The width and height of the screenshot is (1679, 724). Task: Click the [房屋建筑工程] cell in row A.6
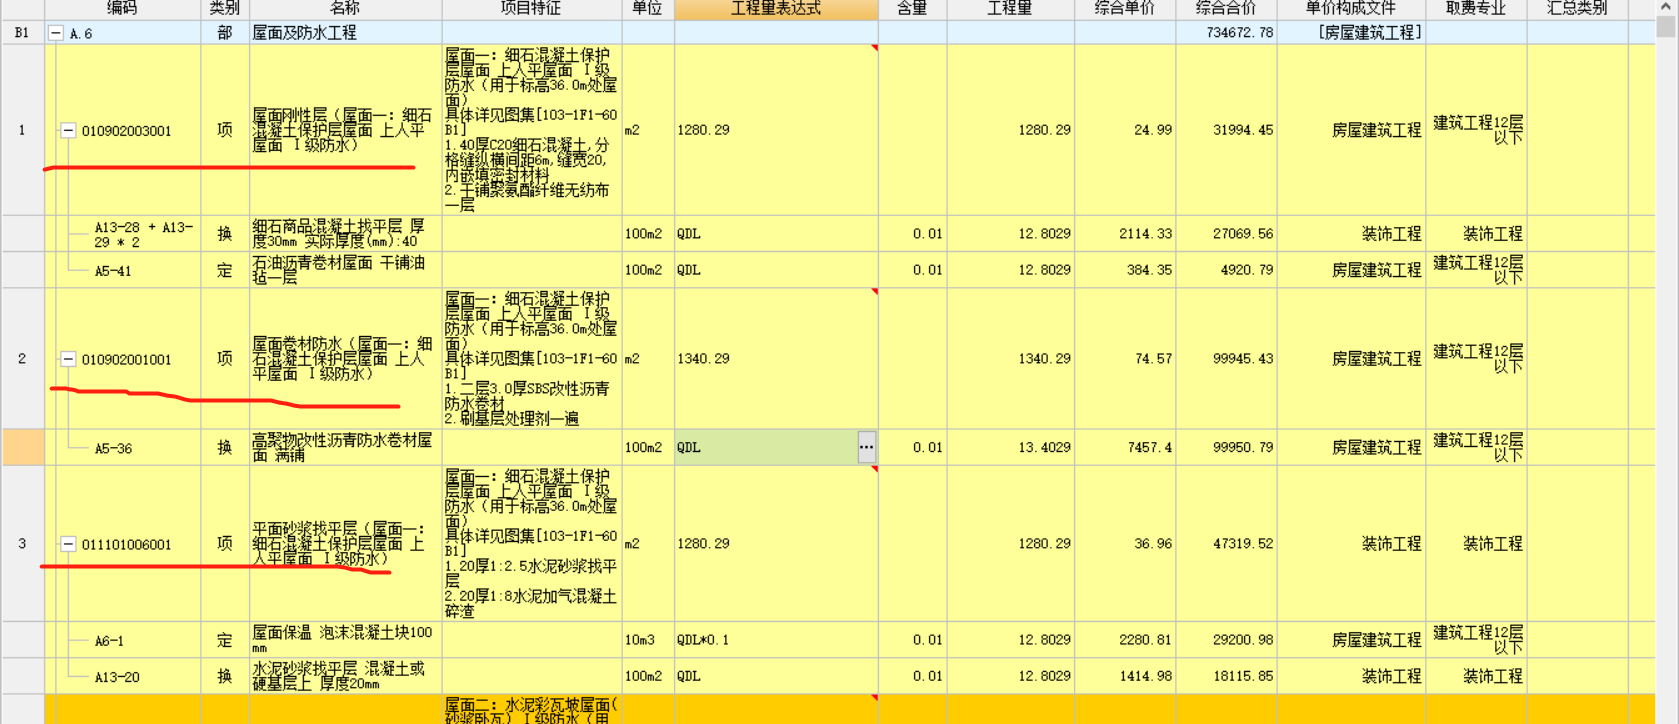[x=1350, y=33]
